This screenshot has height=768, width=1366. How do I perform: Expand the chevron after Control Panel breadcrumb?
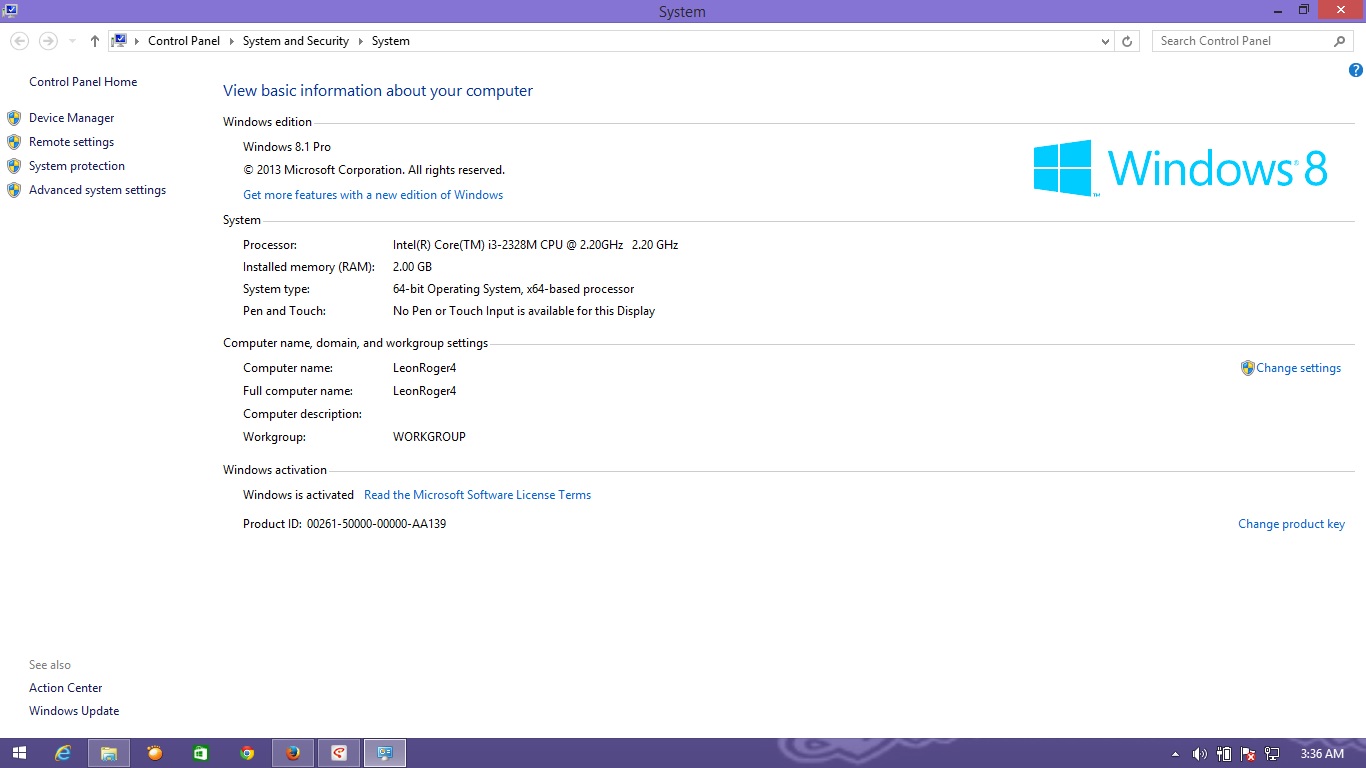[x=231, y=41]
